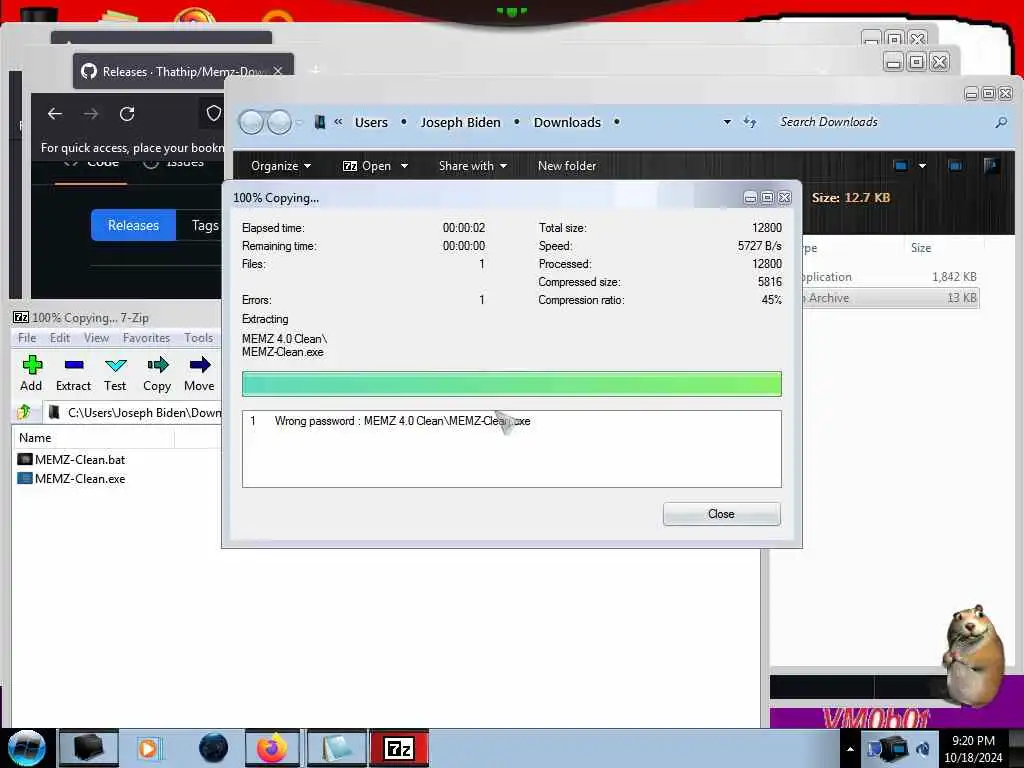Image resolution: width=1024 pixels, height=768 pixels.
Task: Click the Test toolbar icon in 7-Zip
Action: tap(115, 374)
